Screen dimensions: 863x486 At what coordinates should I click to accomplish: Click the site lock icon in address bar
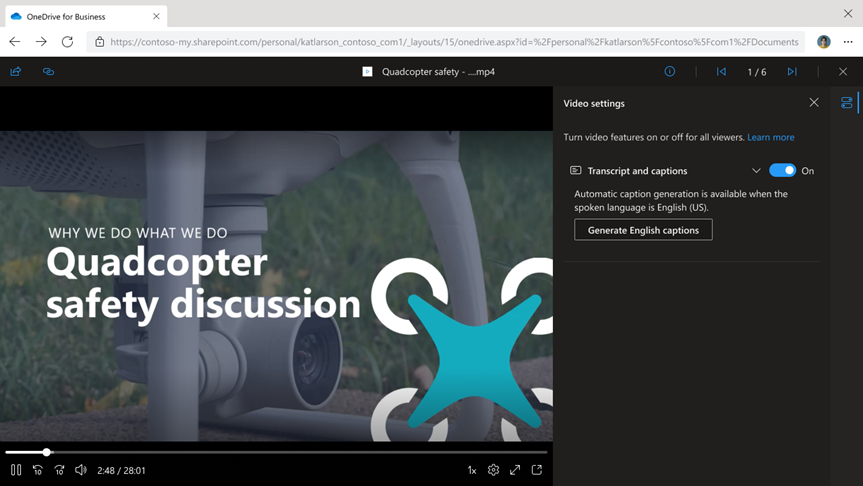point(99,42)
